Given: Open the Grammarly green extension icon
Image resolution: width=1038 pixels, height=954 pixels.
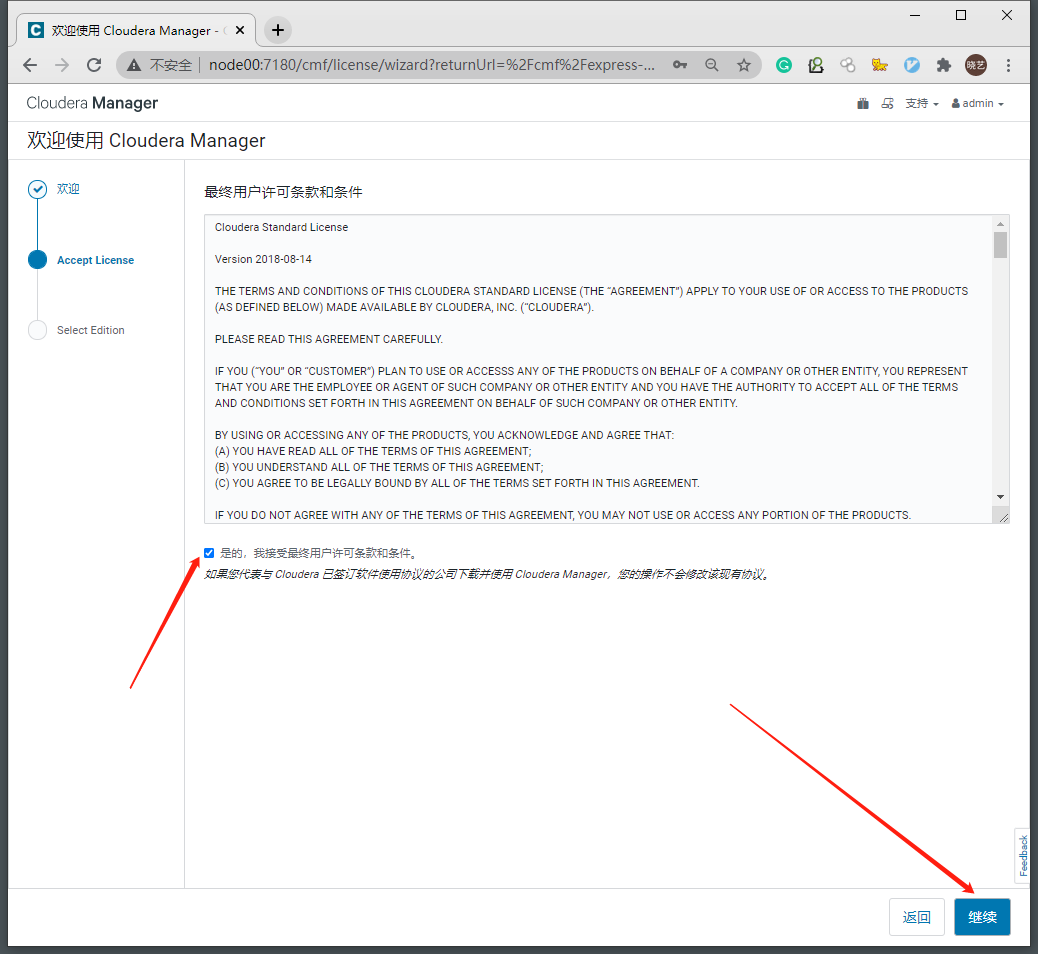Looking at the screenshot, I should tap(784, 65).
